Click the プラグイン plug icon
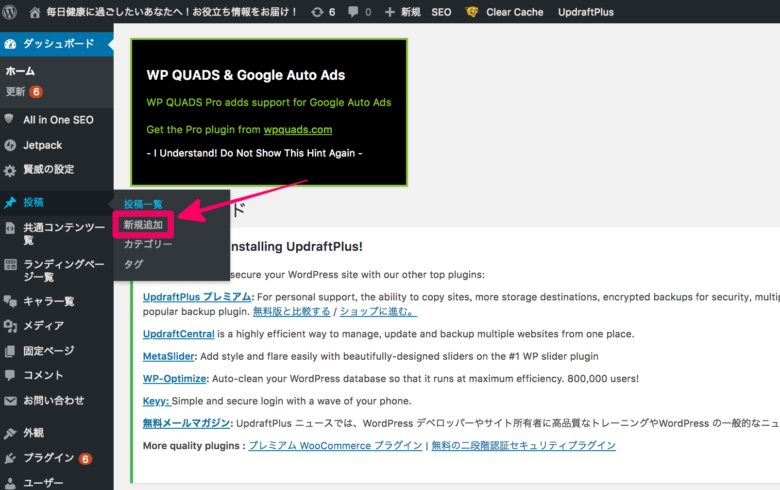This screenshot has width=780, height=490. (x=10, y=458)
